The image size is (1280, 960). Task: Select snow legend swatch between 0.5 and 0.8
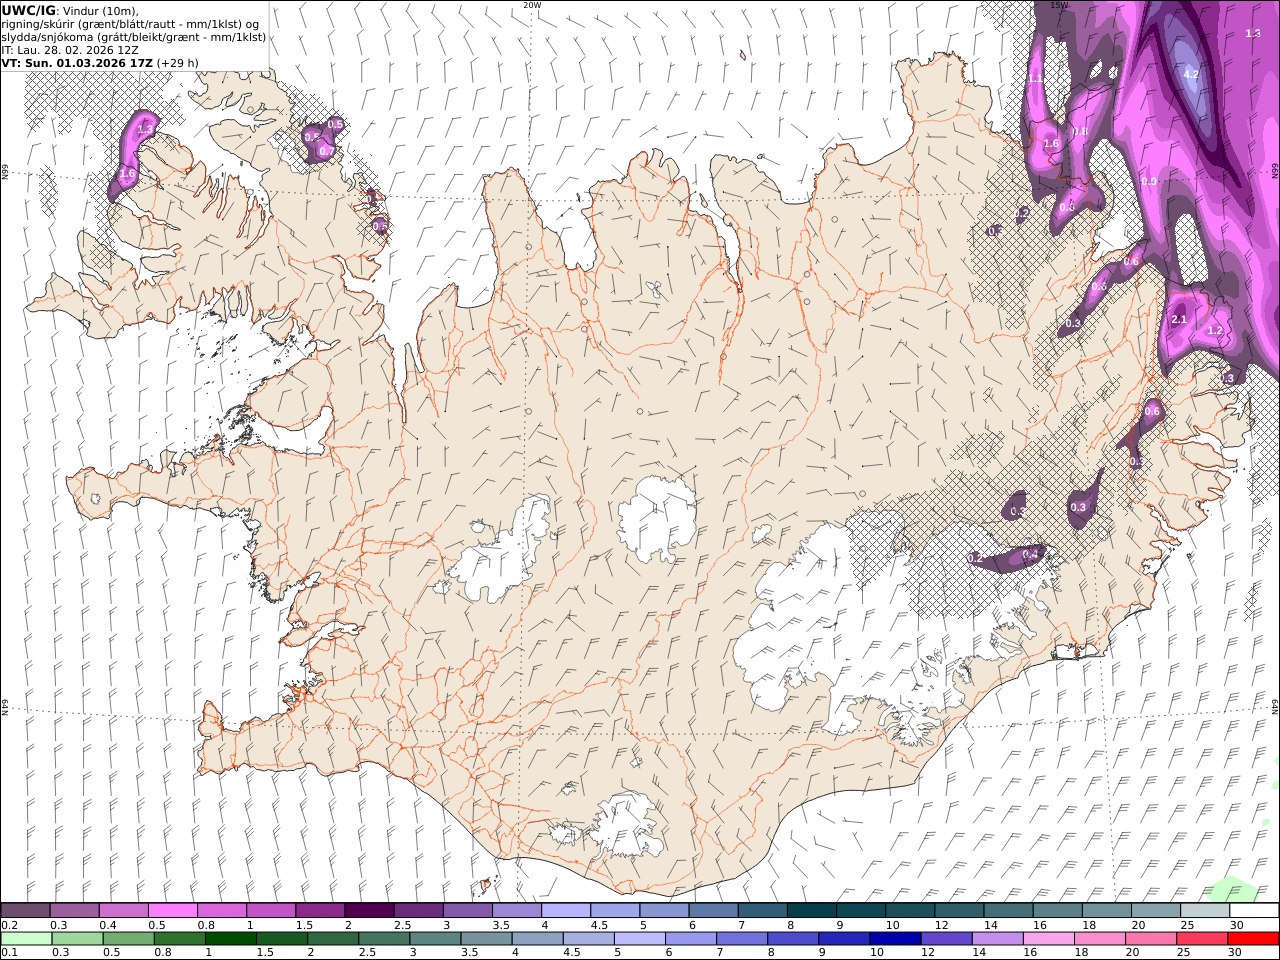pyautogui.click(x=172, y=911)
